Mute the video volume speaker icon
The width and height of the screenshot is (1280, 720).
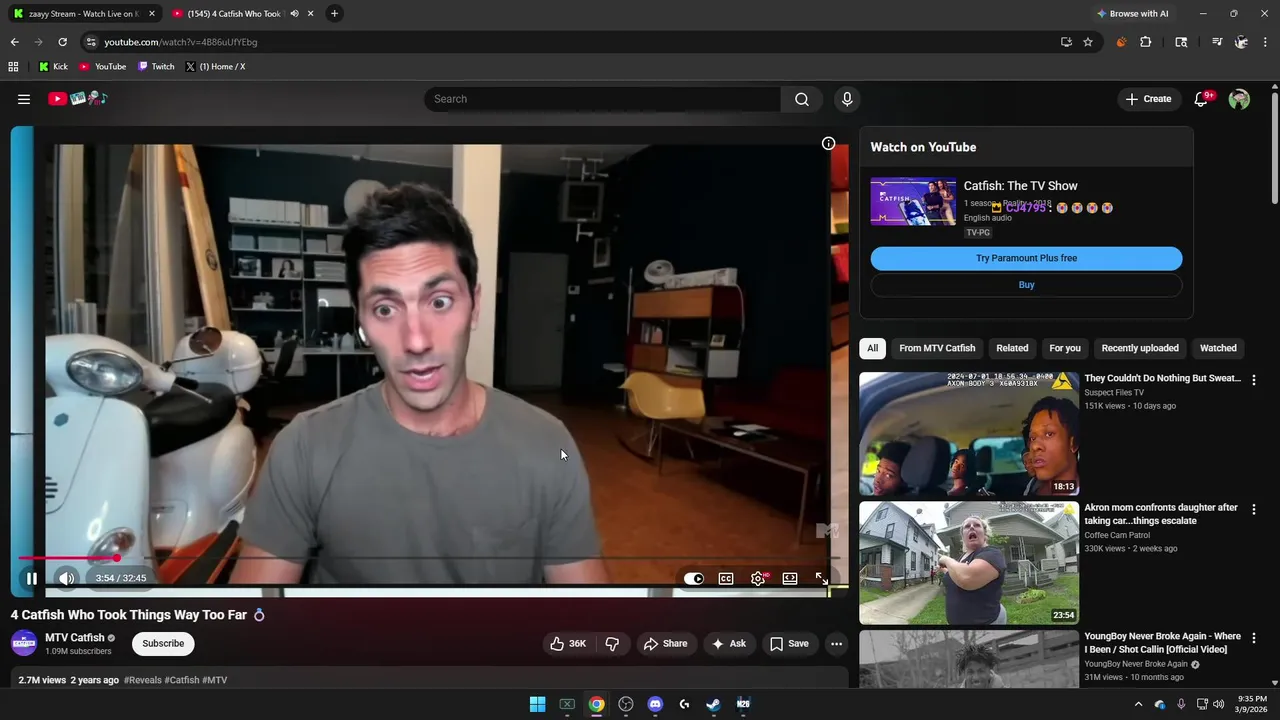pos(66,578)
